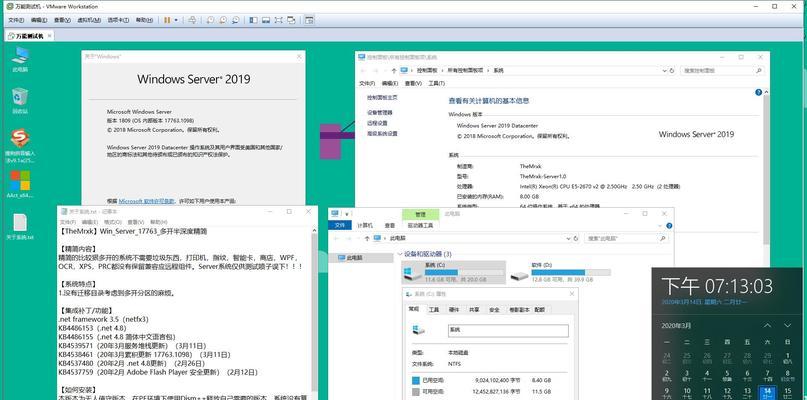The image size is (807, 400).
Task: Switch to 工具 tab in C: properties
Action: 434,309
